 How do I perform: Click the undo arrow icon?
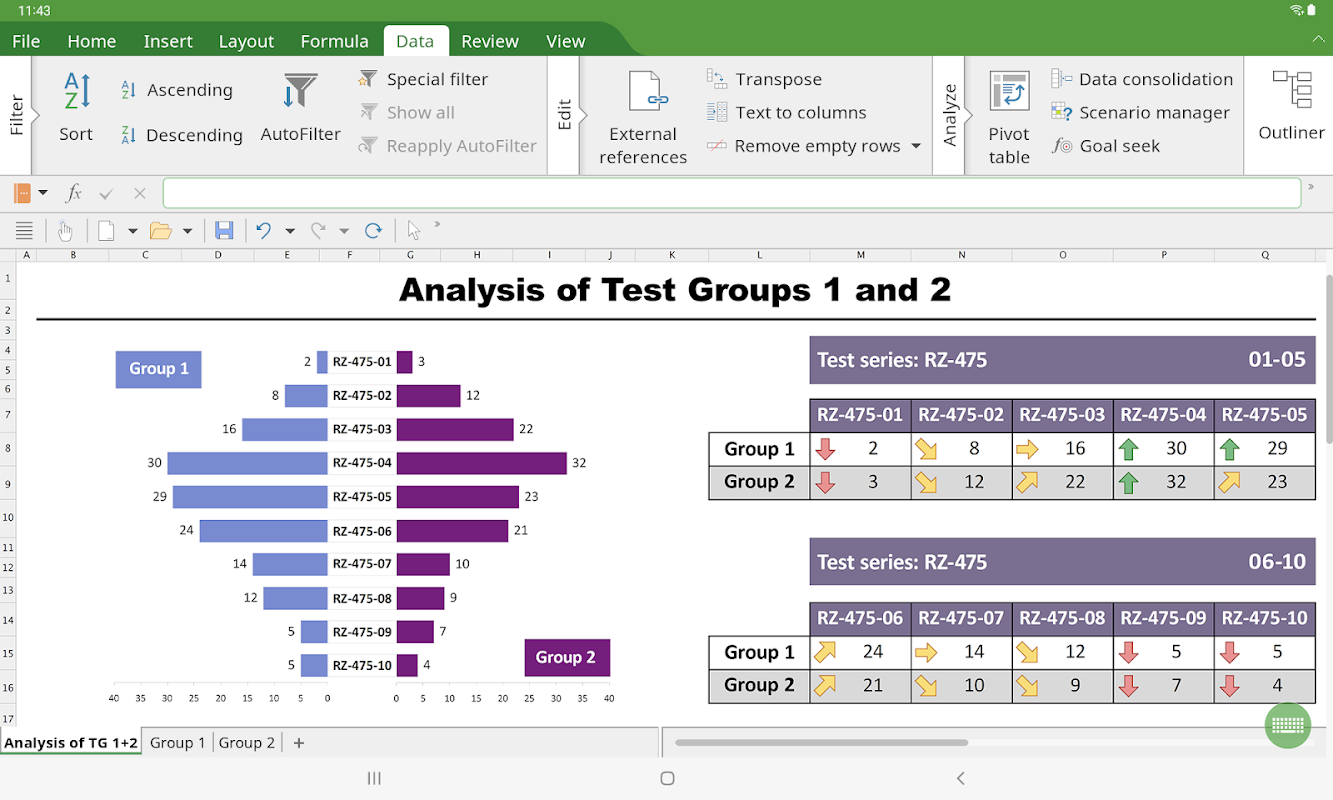click(263, 231)
